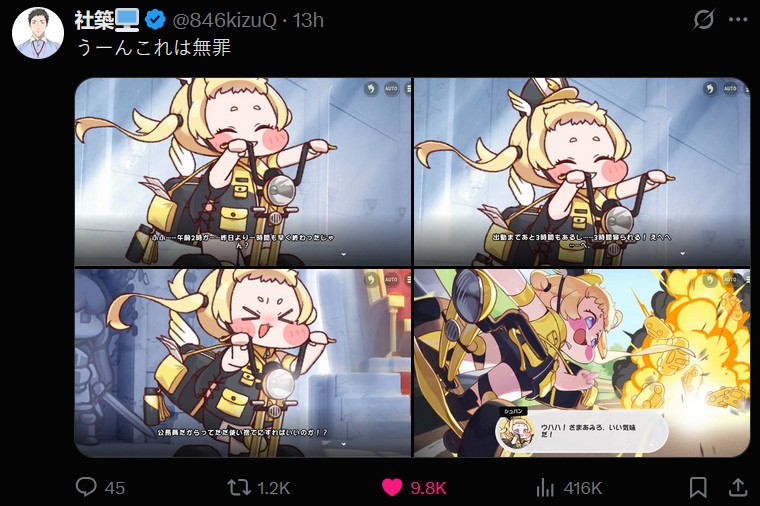760x506 pixels.
Task: Click AUTO button in top-left game screenshot
Action: click(x=391, y=89)
